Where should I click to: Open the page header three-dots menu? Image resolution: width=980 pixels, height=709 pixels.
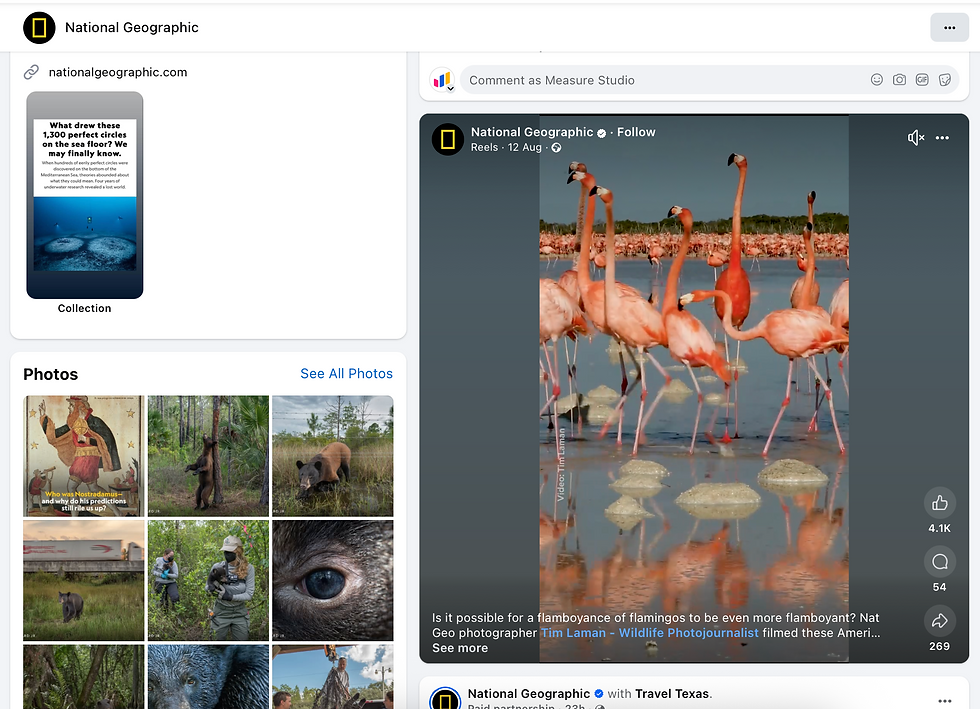pos(949,28)
